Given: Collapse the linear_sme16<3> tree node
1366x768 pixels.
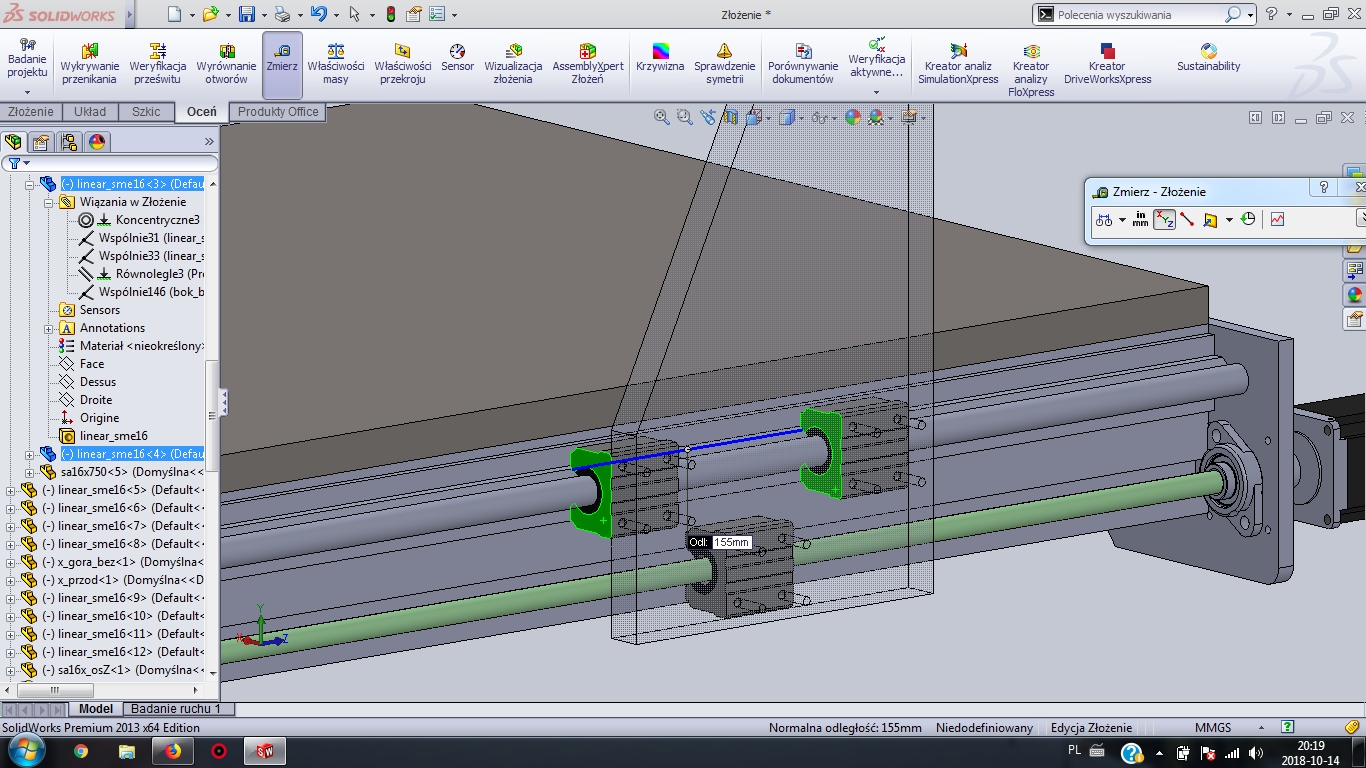Looking at the screenshot, I should [x=30, y=184].
